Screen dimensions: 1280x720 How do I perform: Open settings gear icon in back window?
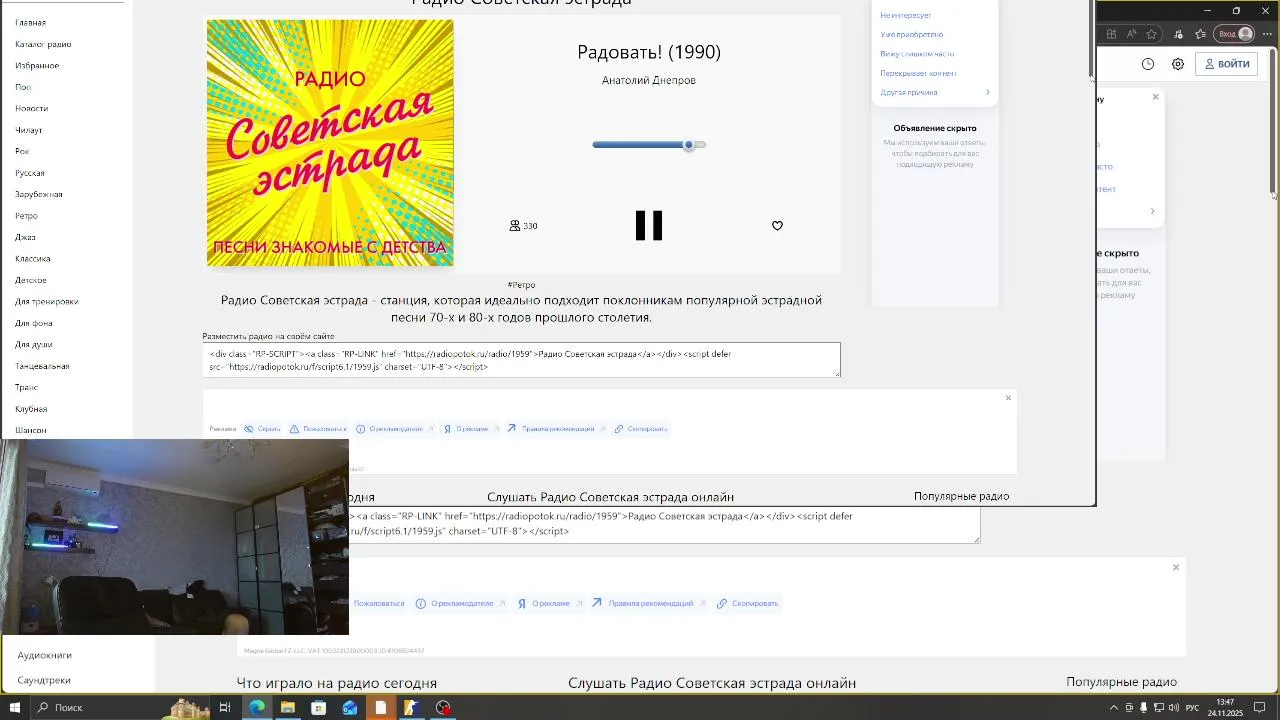coord(1178,64)
